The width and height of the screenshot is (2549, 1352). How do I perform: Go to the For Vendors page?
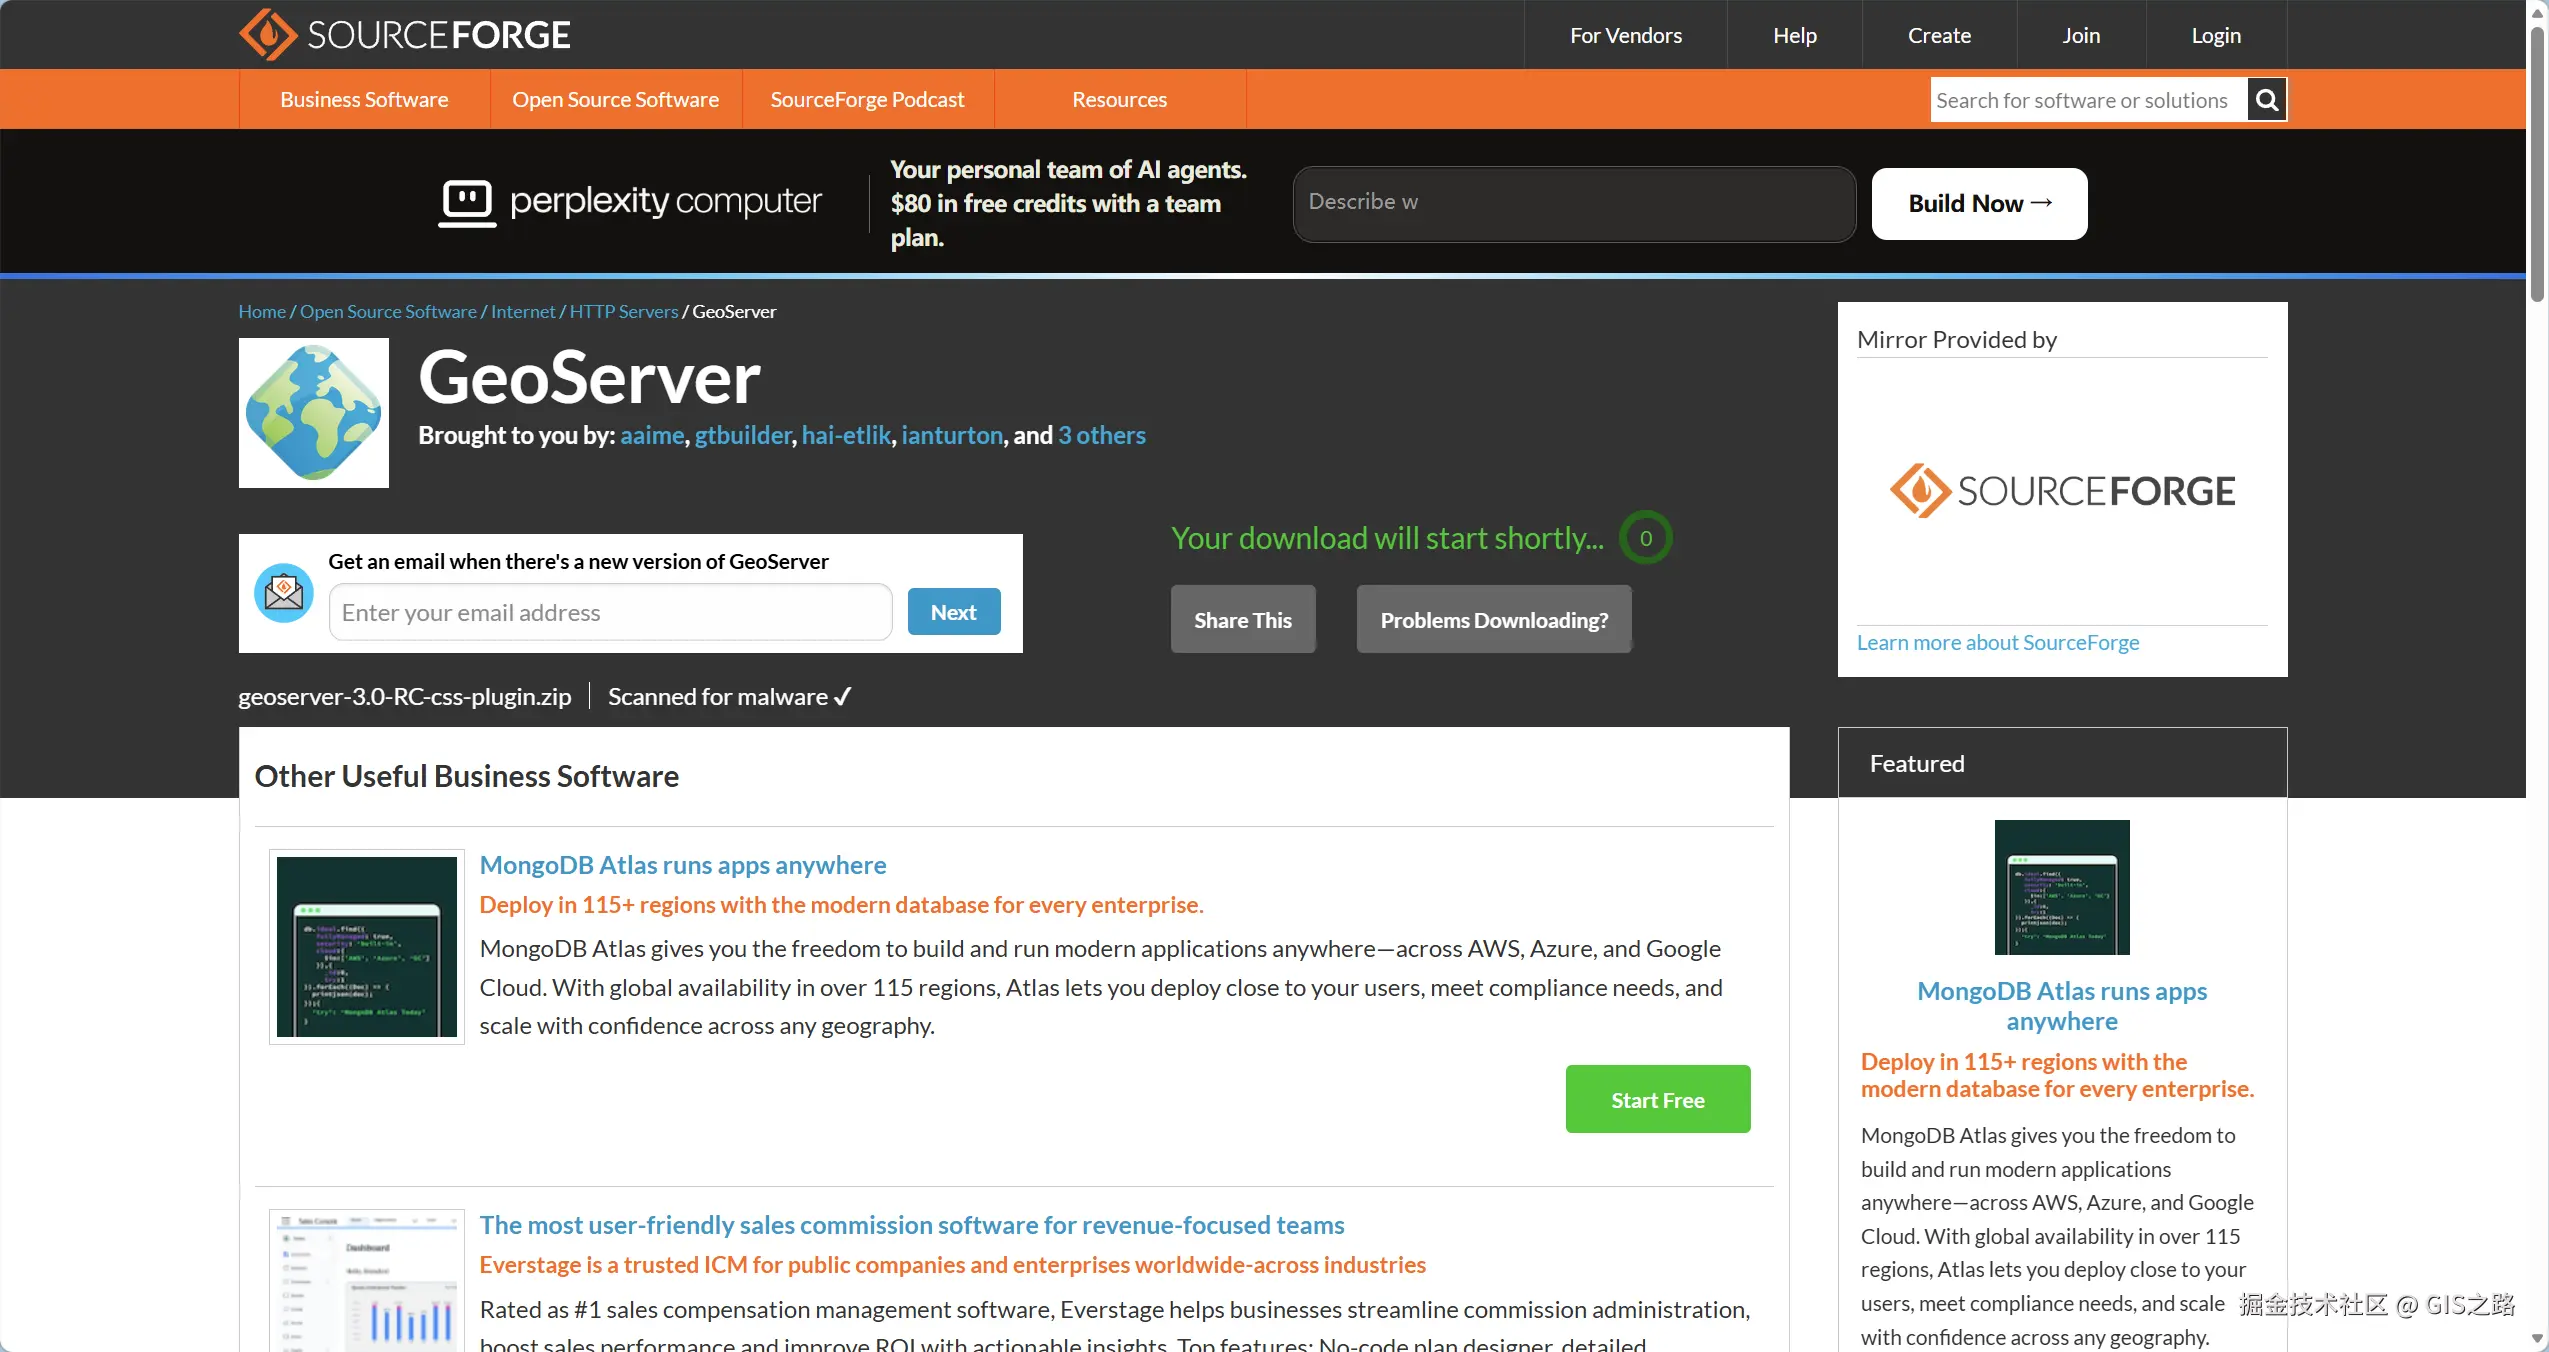1625,36
